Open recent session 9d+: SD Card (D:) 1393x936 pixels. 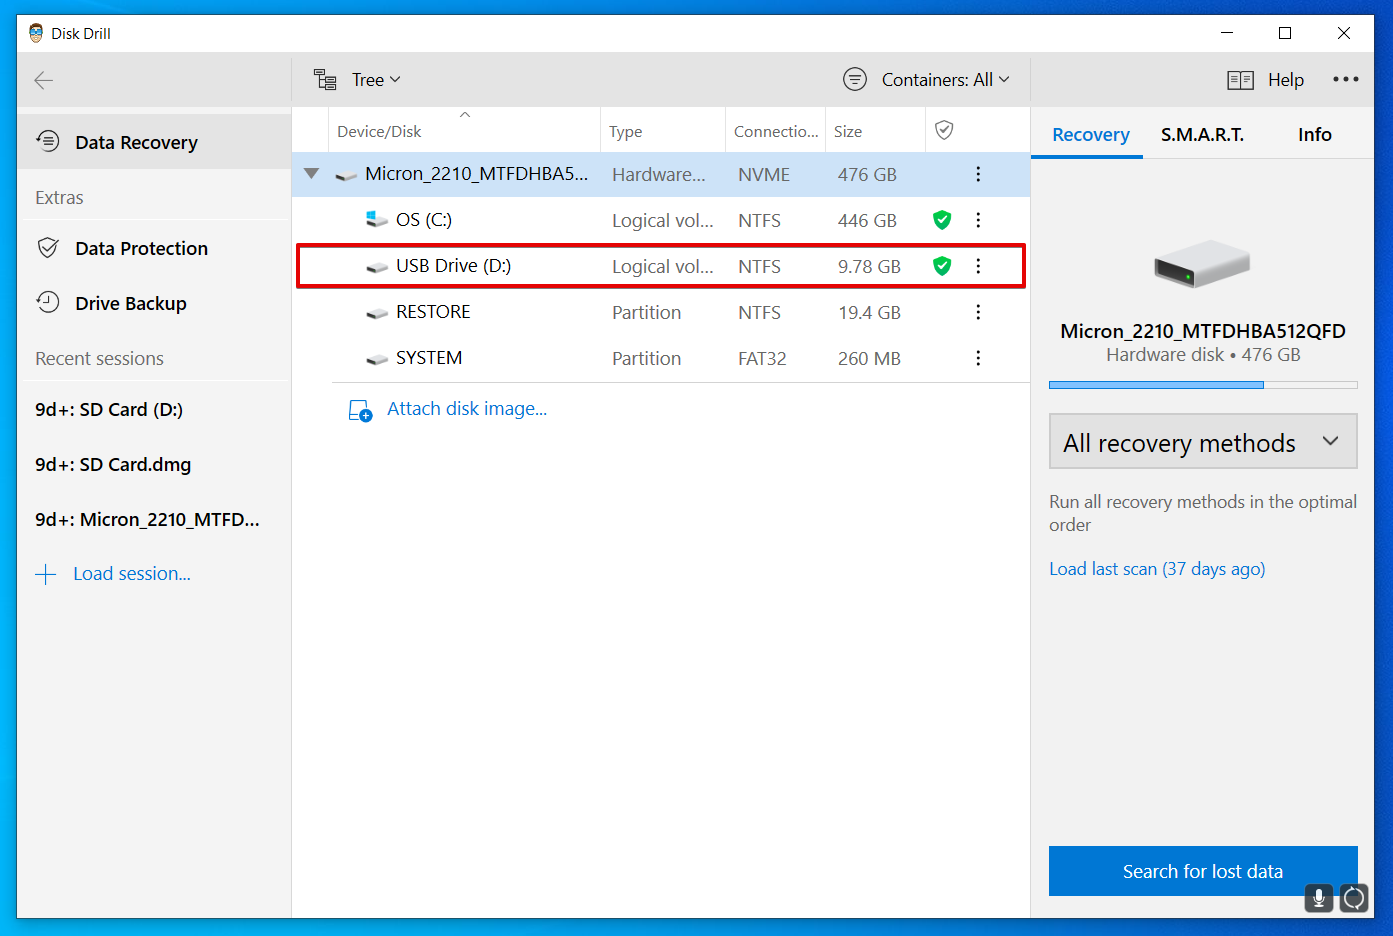click(x=109, y=409)
